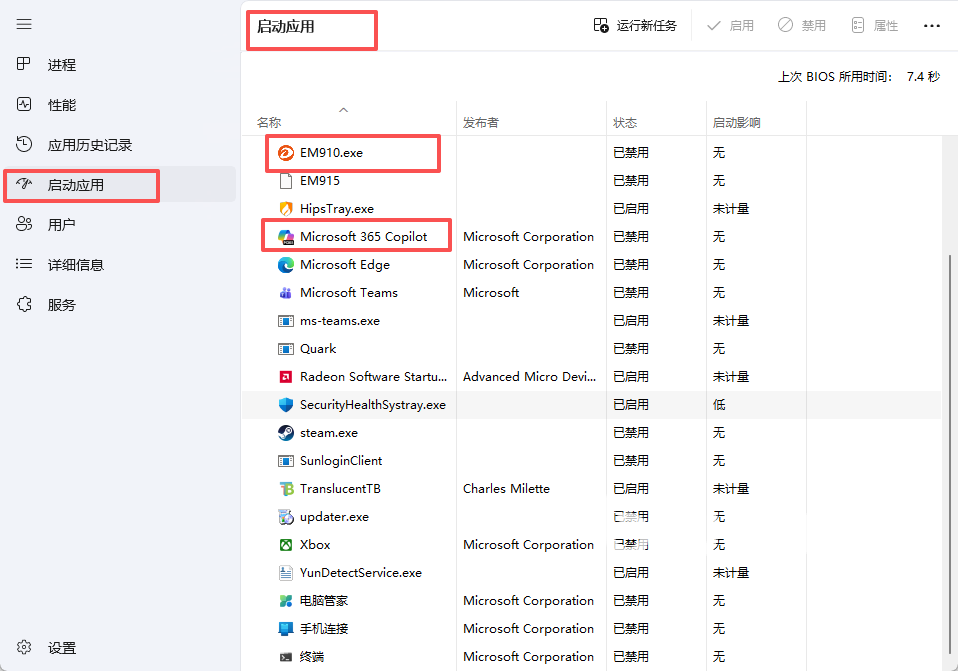Click the Xbox app icon
Image resolution: width=958 pixels, height=671 pixels.
(285, 545)
